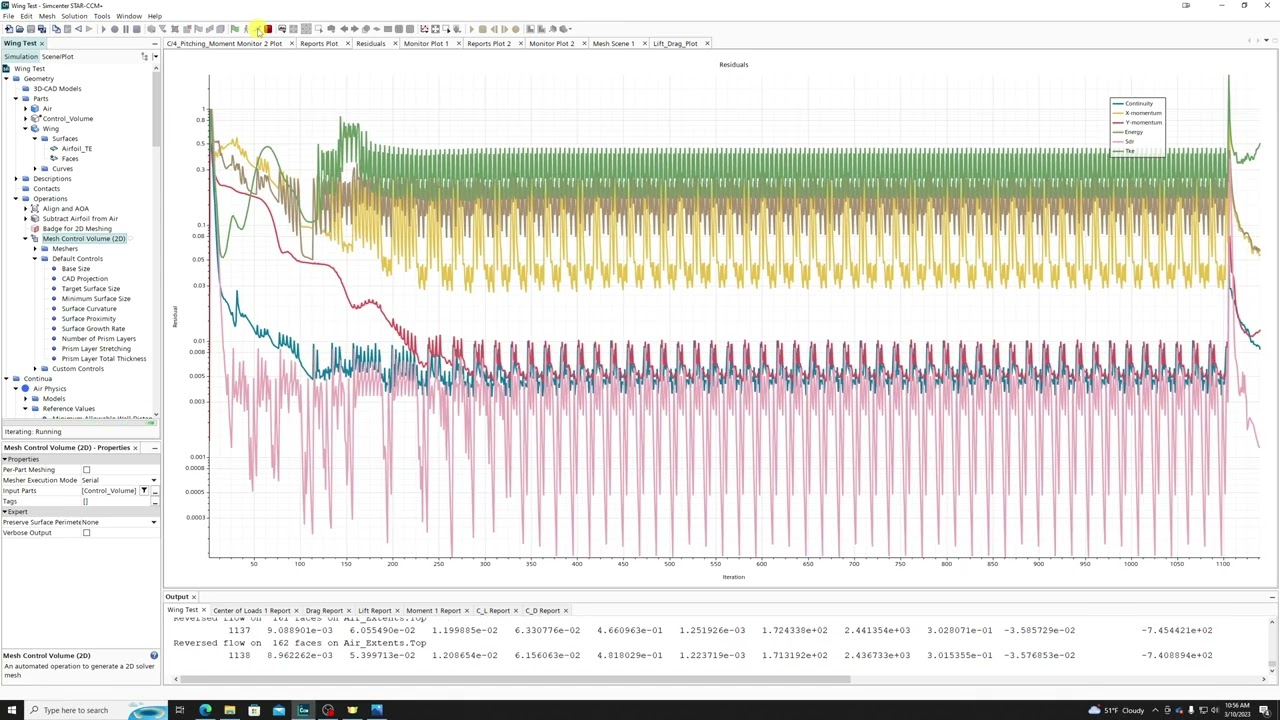Screen dimensions: 1280x720
Task: Click the save simulation toolbar icon
Action: coord(30,29)
